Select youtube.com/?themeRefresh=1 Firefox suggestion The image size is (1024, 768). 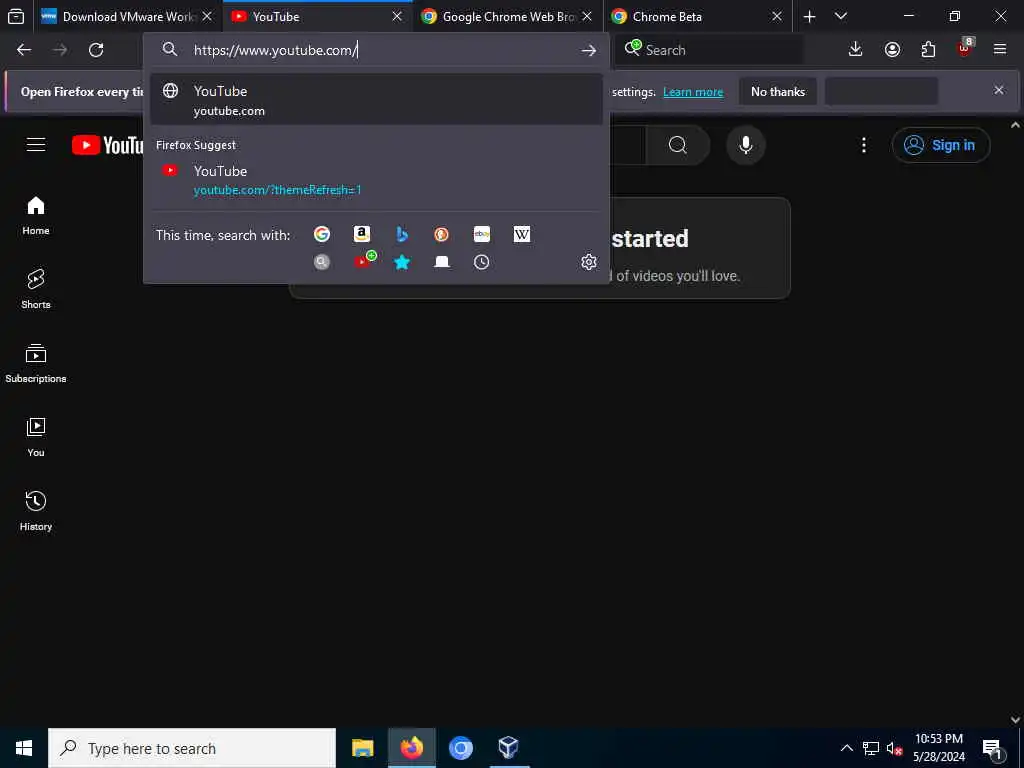(376, 180)
